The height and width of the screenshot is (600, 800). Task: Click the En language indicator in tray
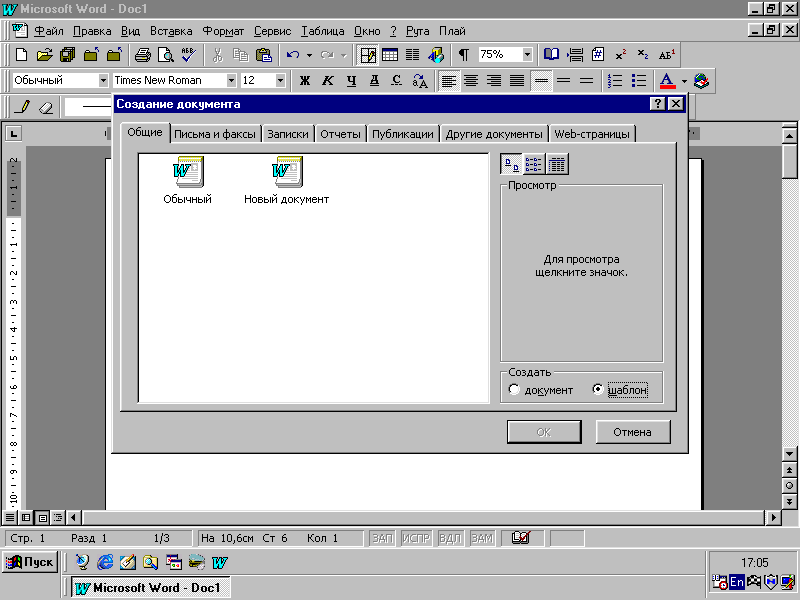(737, 582)
